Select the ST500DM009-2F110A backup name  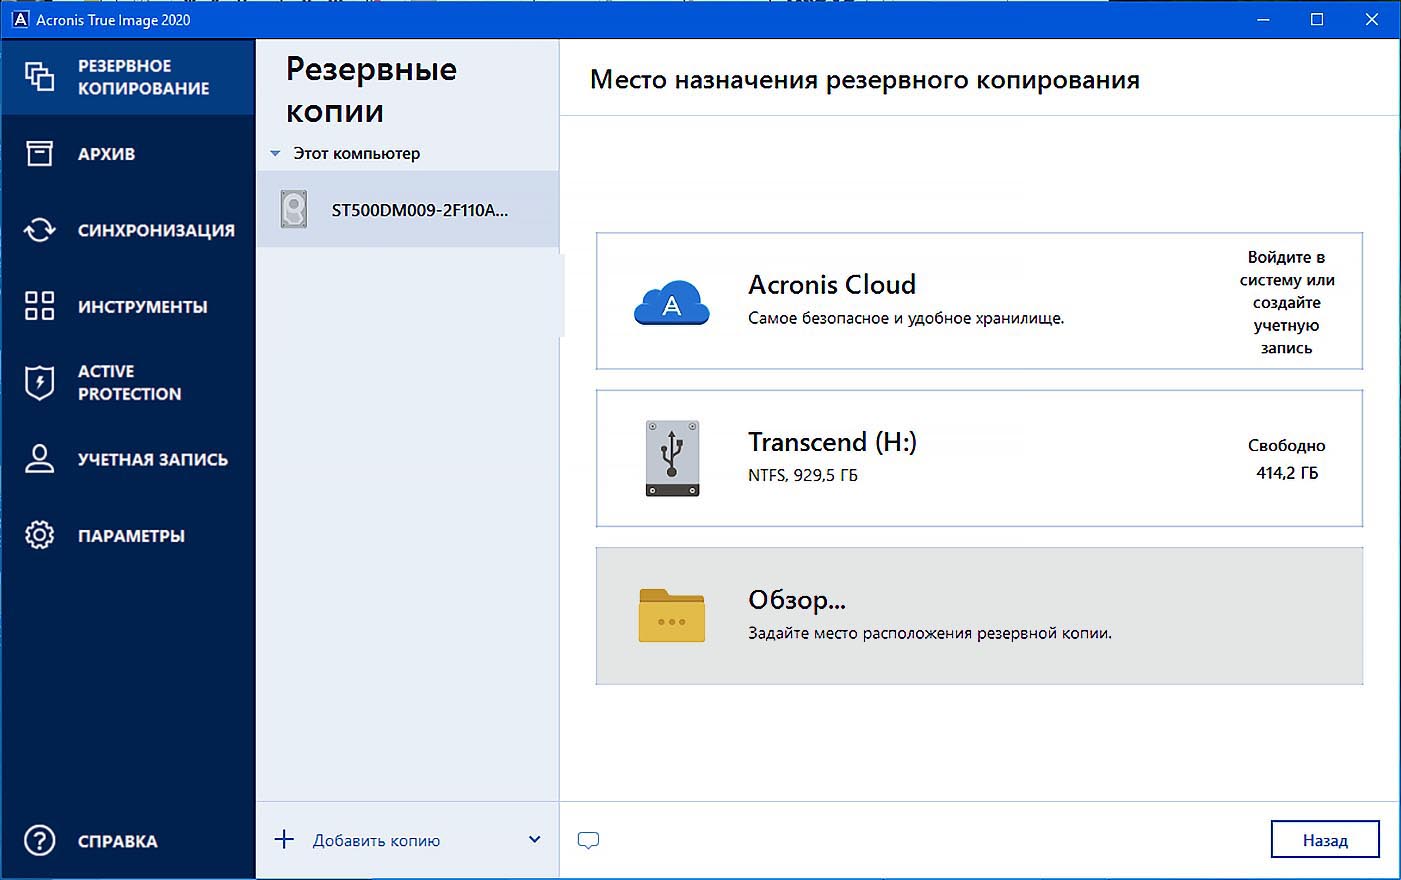click(420, 210)
